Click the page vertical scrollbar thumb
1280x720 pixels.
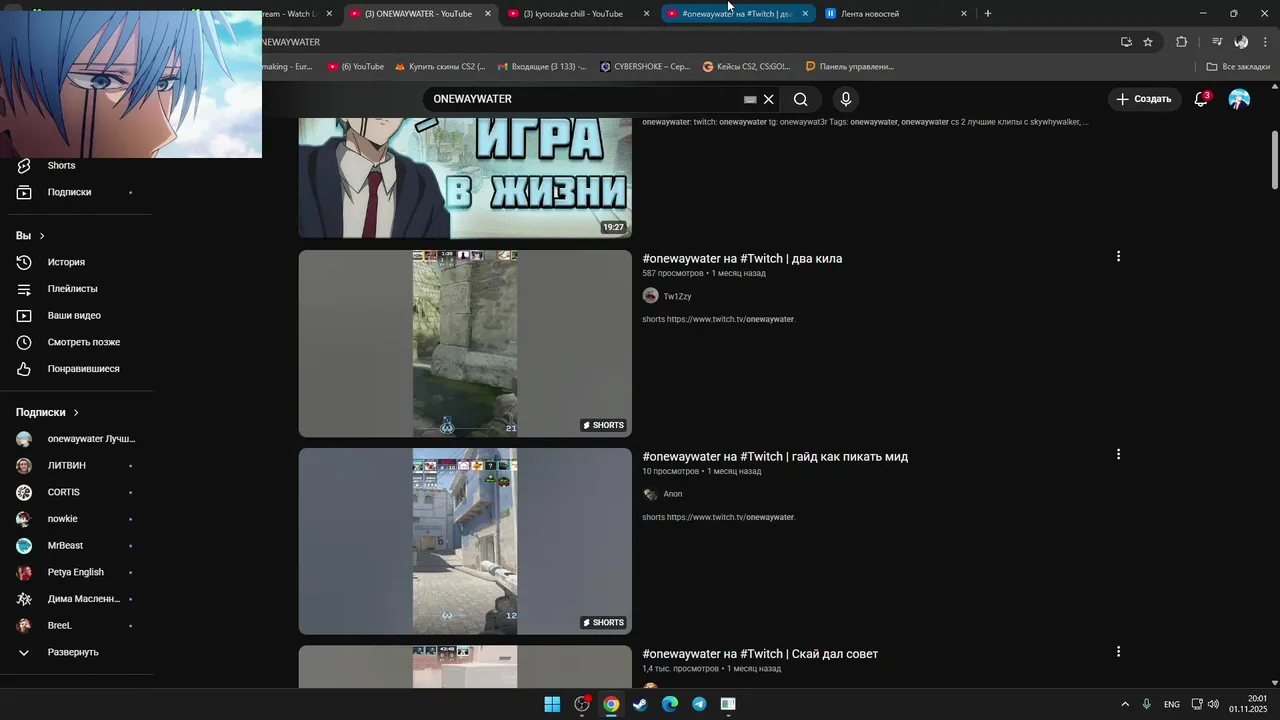pyautogui.click(x=1274, y=159)
